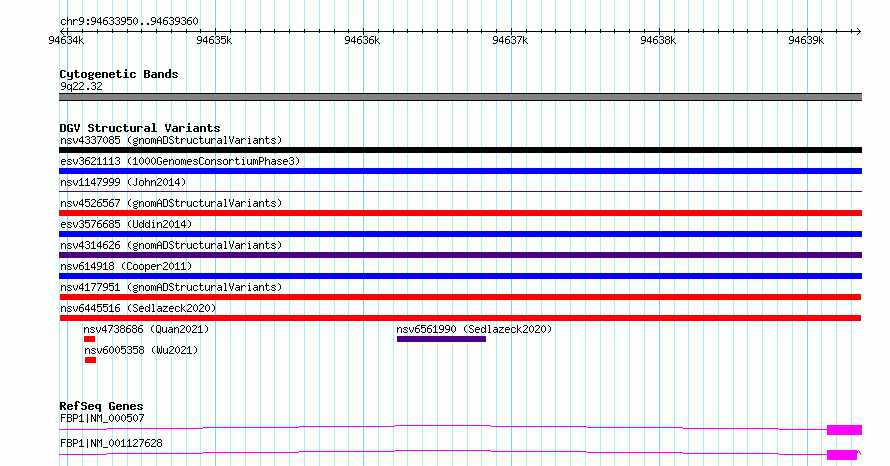Open the nsv6561990 (Sedlazeck2020) label
This screenshot has width=890, height=466.
tap(474, 329)
